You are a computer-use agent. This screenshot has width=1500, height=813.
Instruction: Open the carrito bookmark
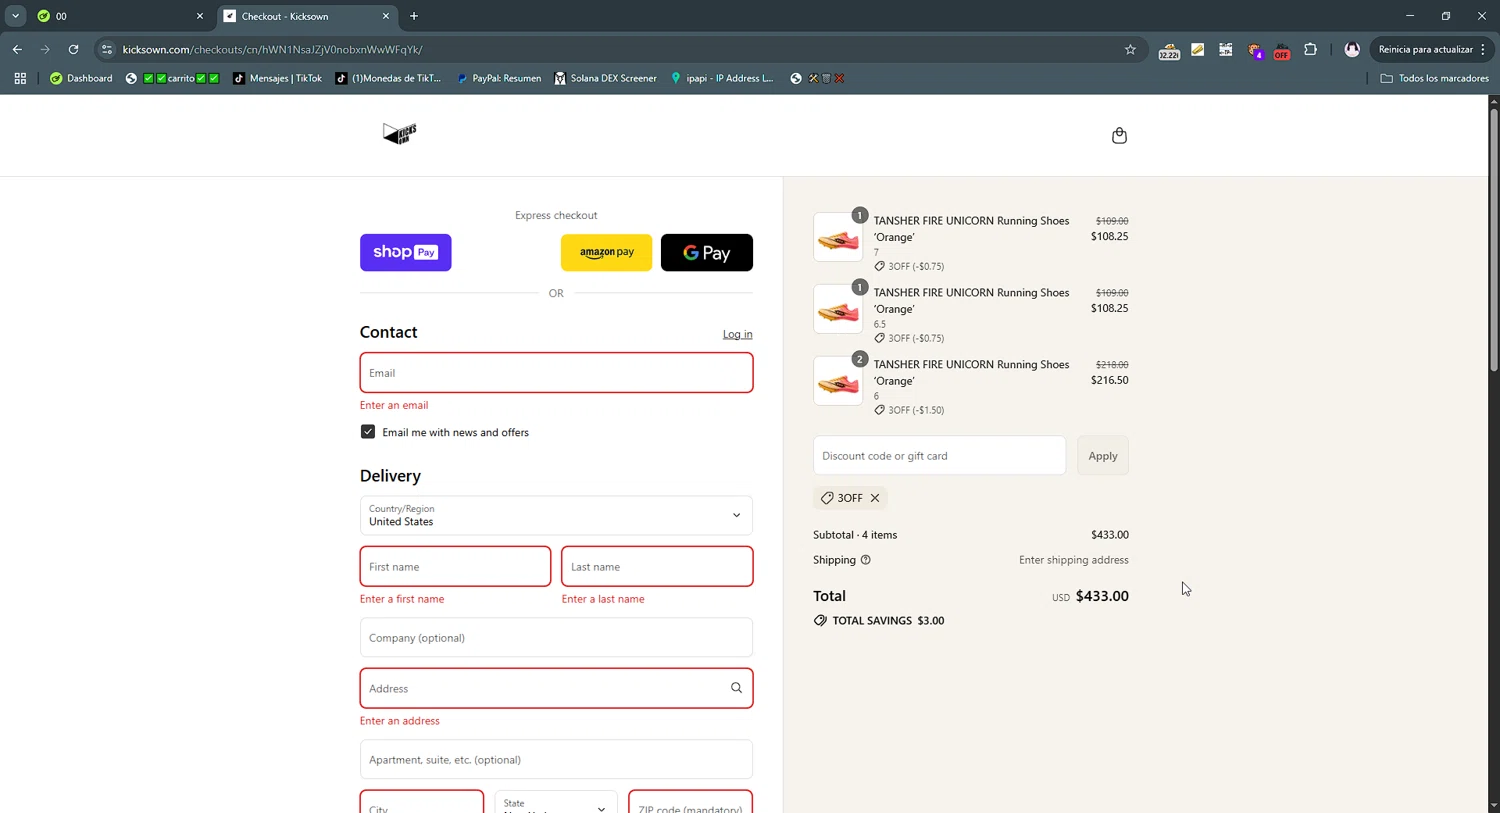[x=172, y=78]
